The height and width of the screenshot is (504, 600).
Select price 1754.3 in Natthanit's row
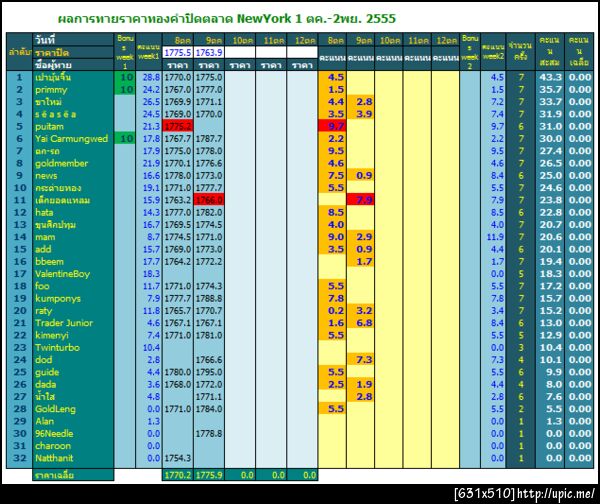coord(178,458)
